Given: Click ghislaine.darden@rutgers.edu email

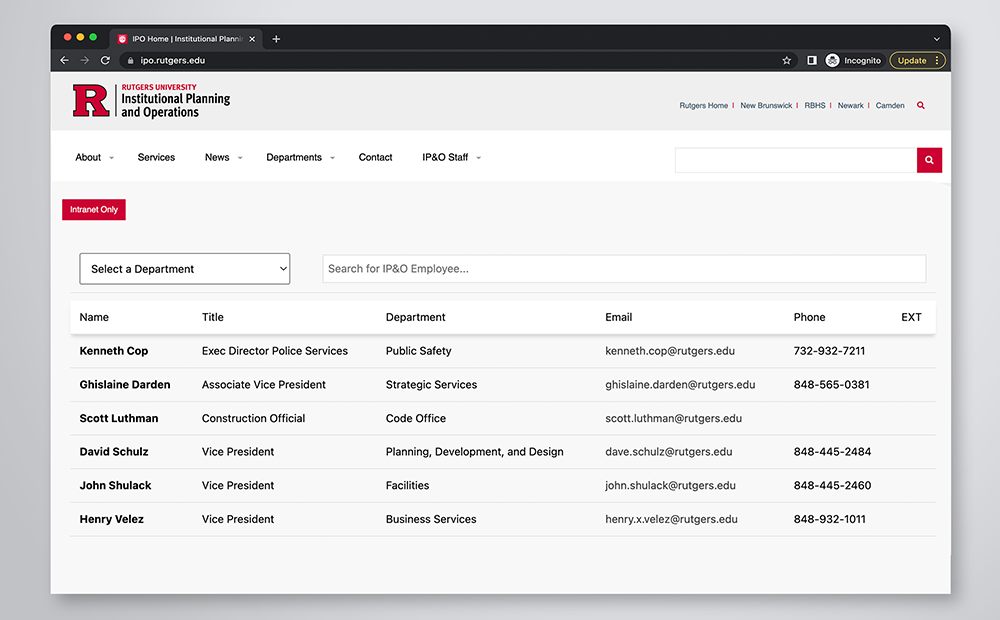Looking at the screenshot, I should coord(680,385).
